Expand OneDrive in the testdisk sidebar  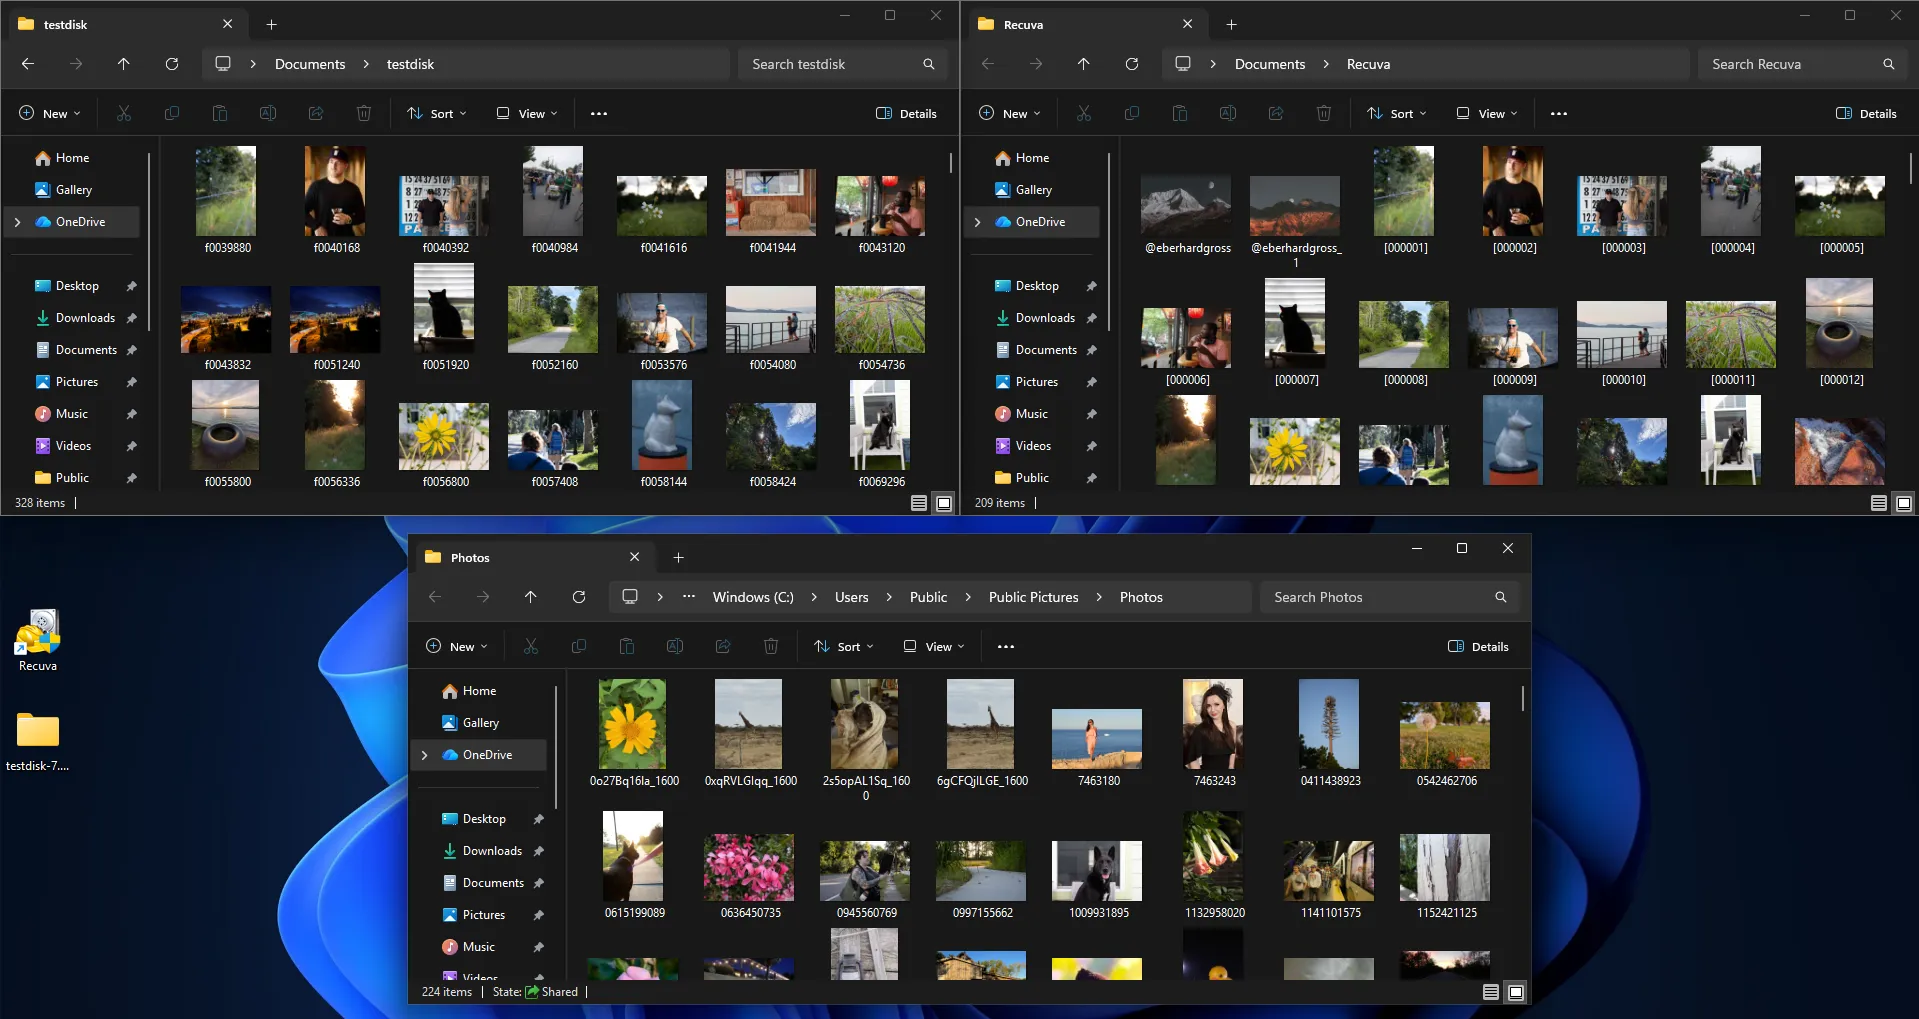tap(18, 221)
